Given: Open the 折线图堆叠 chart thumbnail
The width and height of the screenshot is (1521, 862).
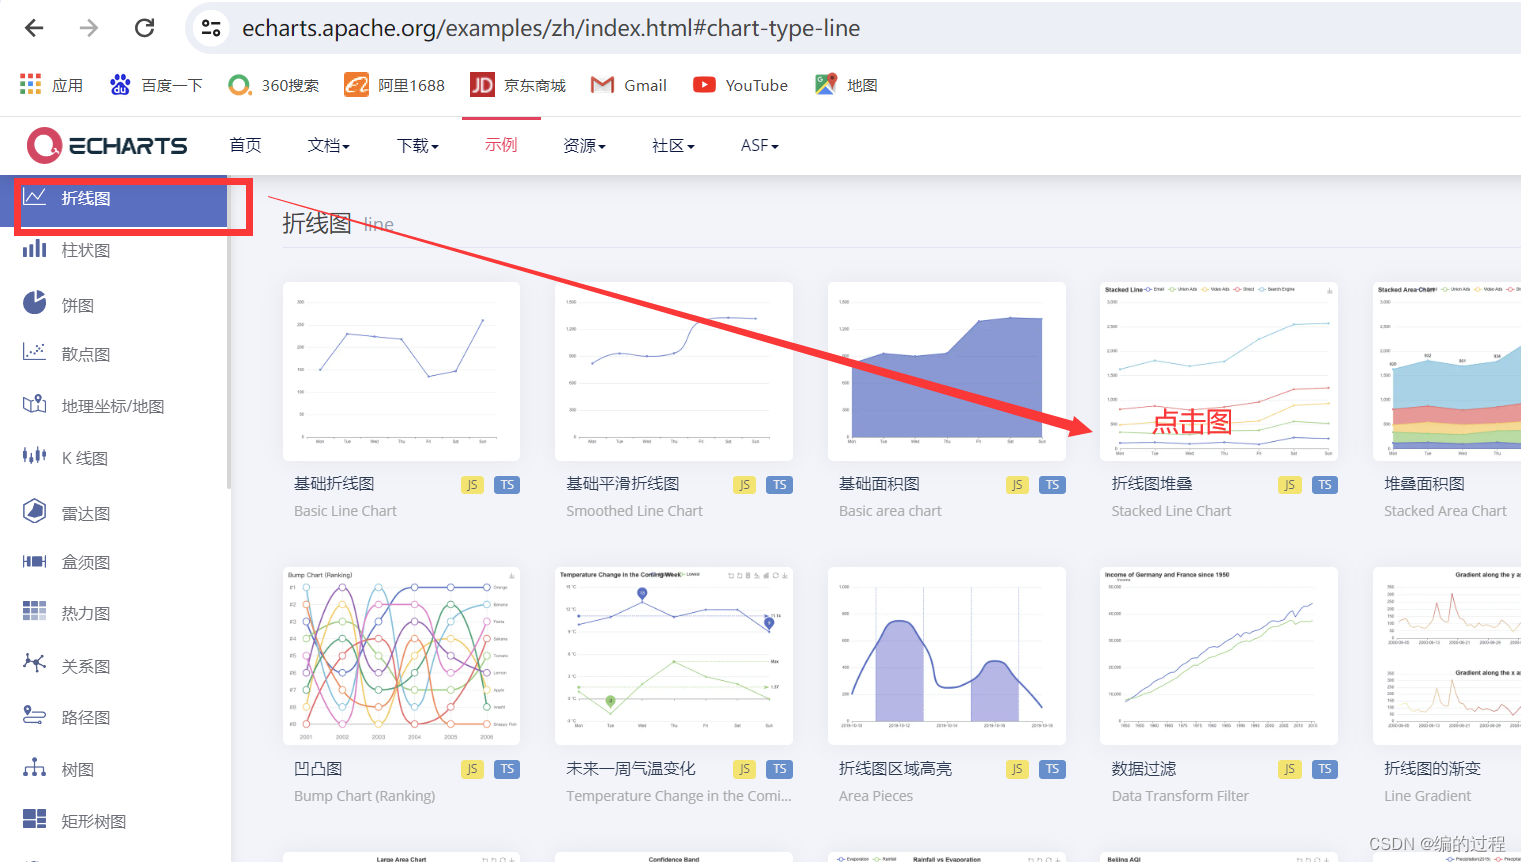Looking at the screenshot, I should click(1219, 372).
